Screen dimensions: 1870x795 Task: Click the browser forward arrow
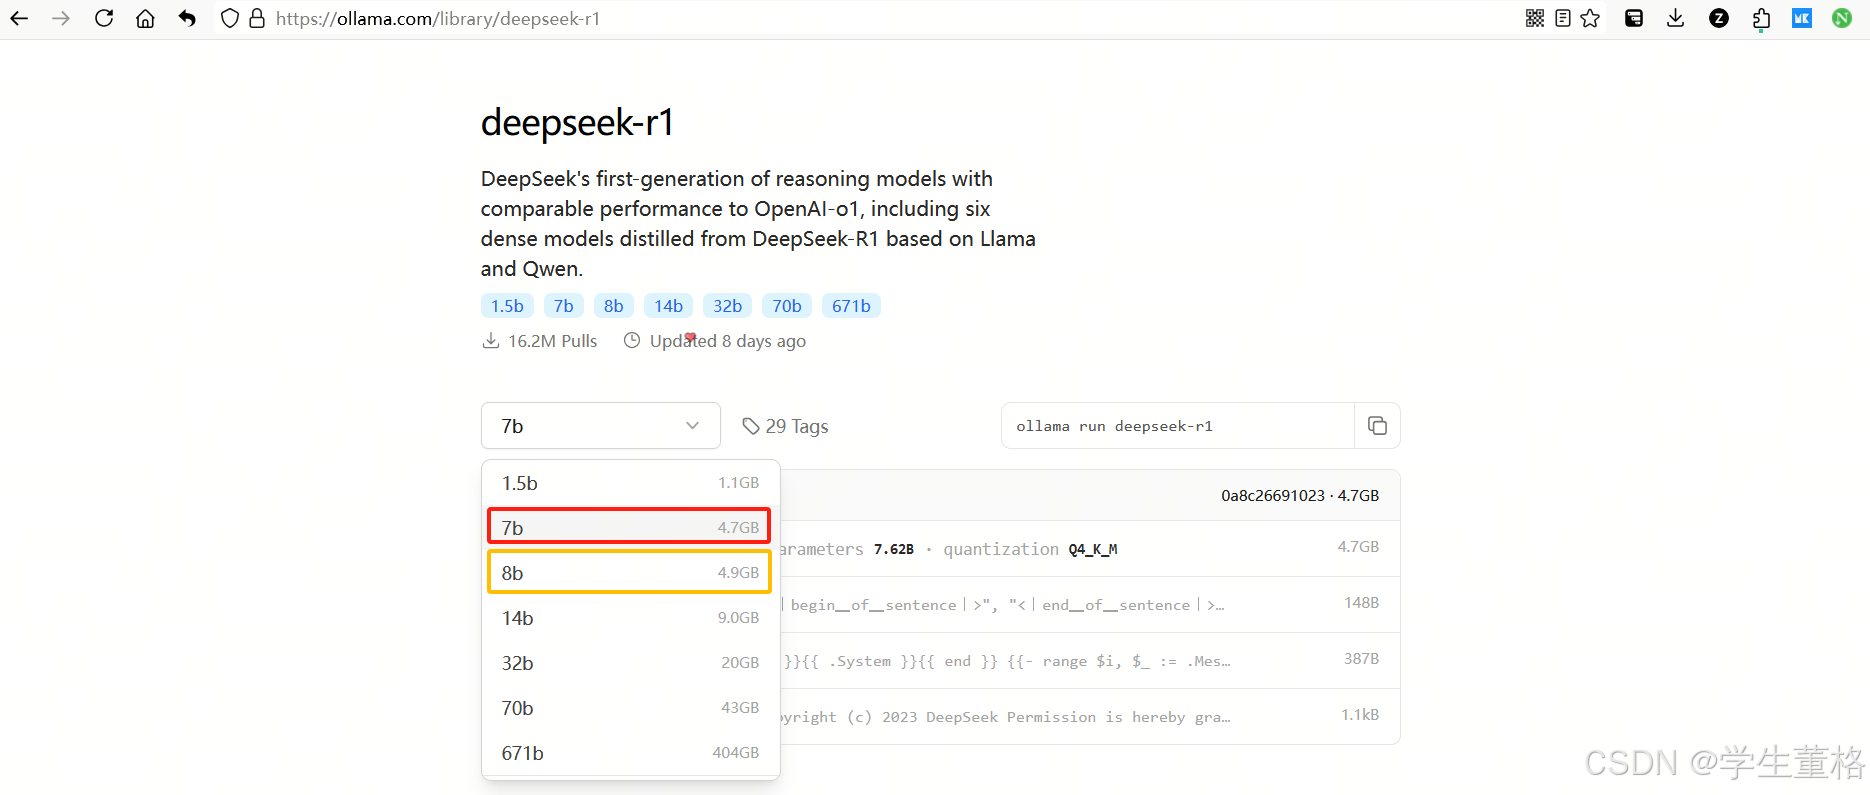coord(61,18)
